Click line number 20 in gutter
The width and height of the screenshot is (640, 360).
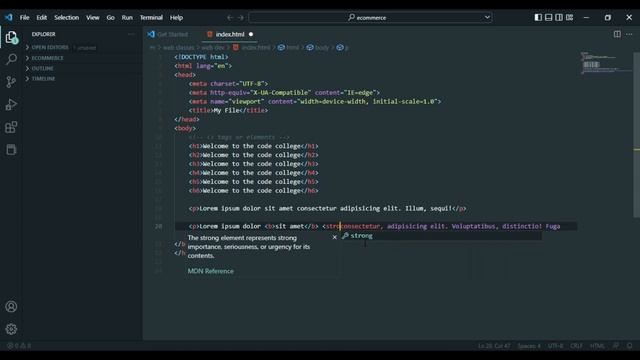point(158,226)
